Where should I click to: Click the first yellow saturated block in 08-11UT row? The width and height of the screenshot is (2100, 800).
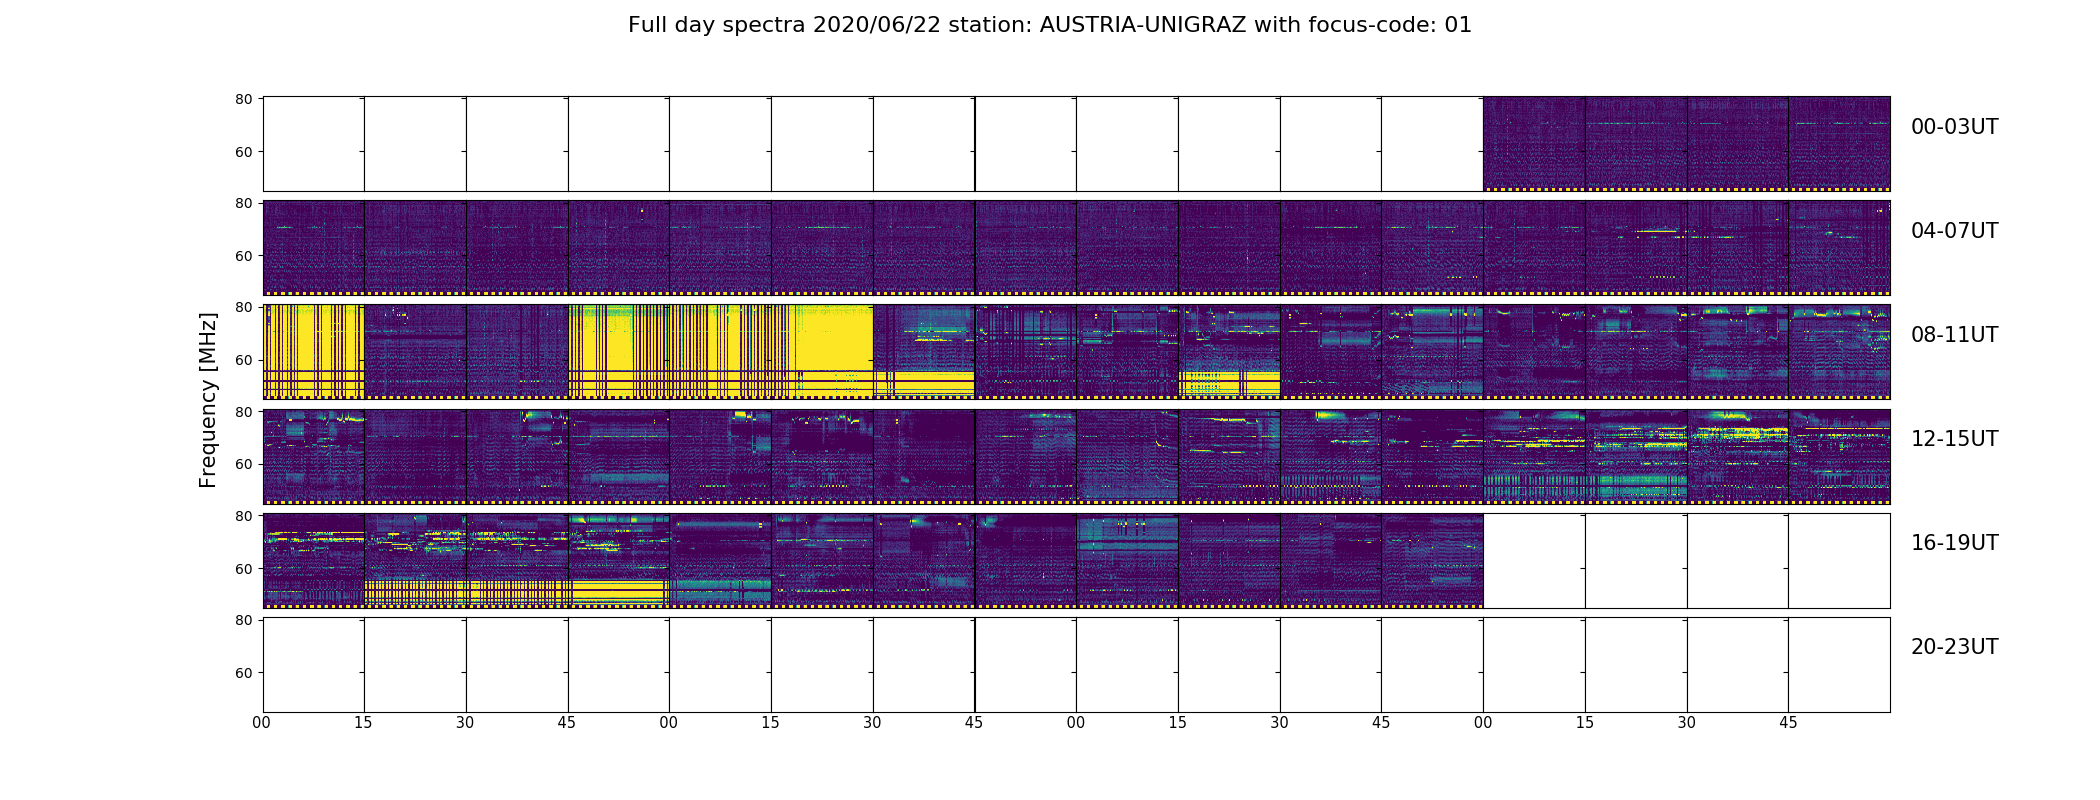click(x=314, y=352)
